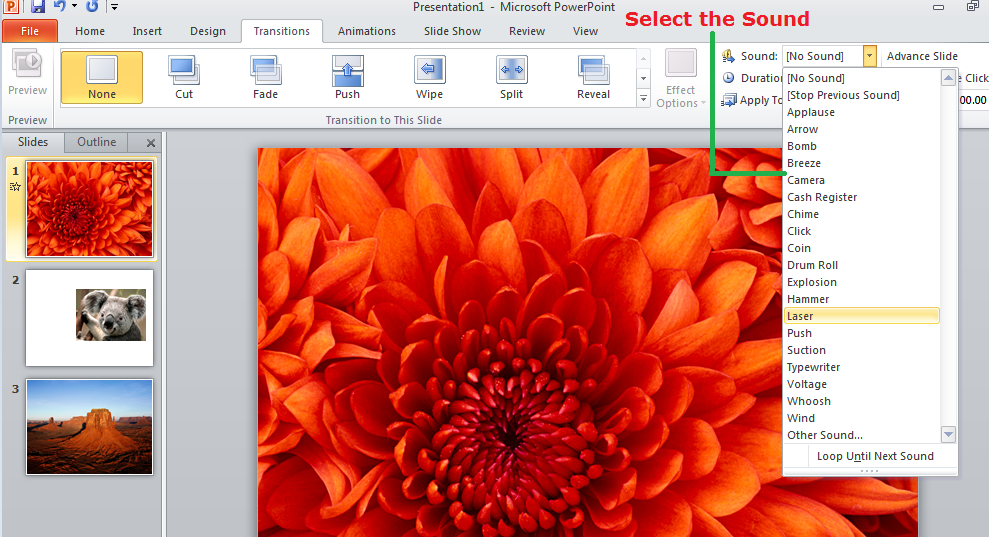The height and width of the screenshot is (537, 989).
Task: Open the File tab
Action: (x=30, y=31)
